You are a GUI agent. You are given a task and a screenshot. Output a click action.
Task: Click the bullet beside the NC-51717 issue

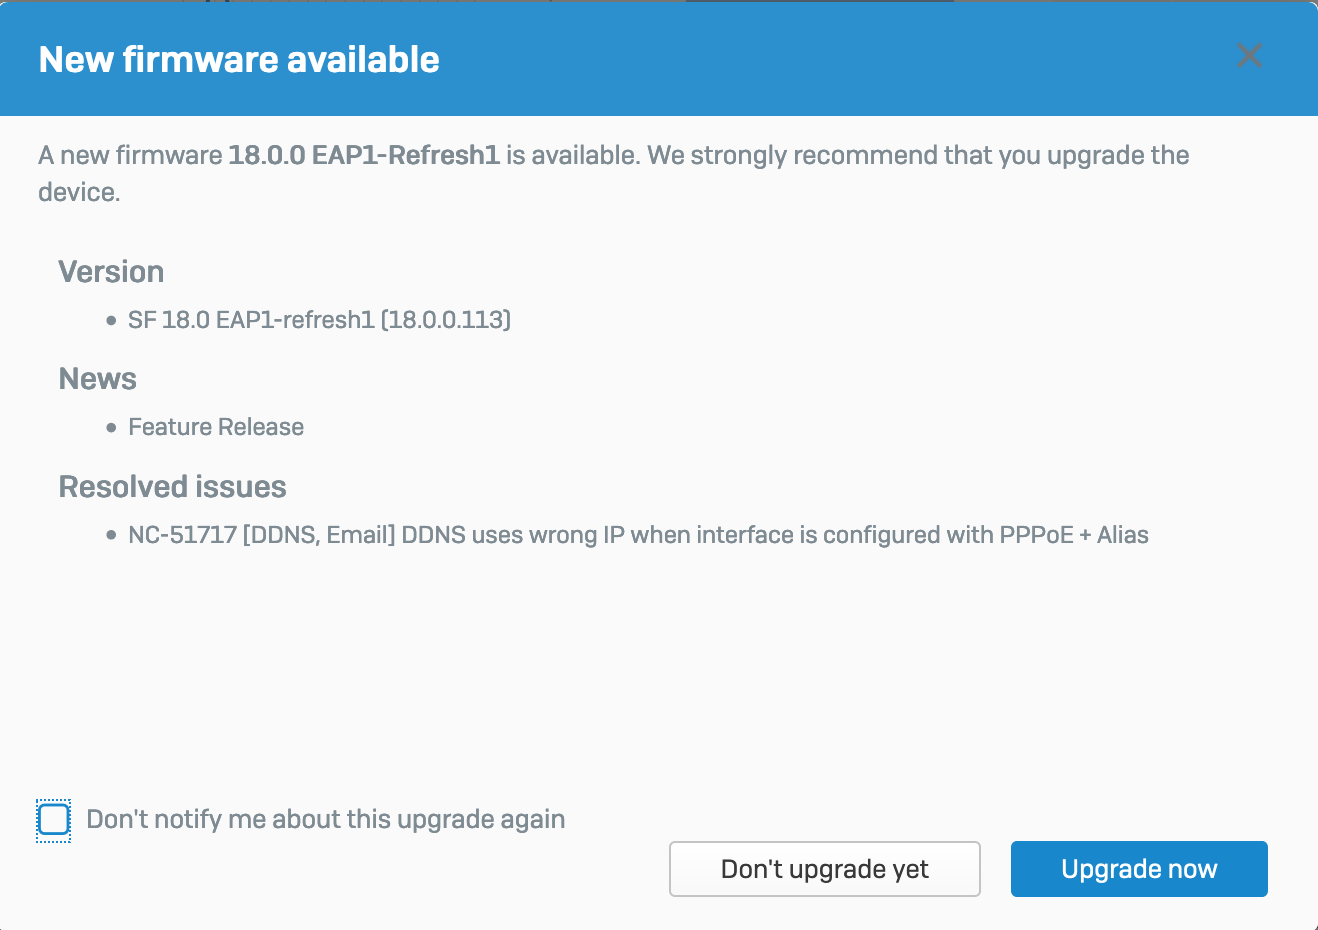point(111,536)
